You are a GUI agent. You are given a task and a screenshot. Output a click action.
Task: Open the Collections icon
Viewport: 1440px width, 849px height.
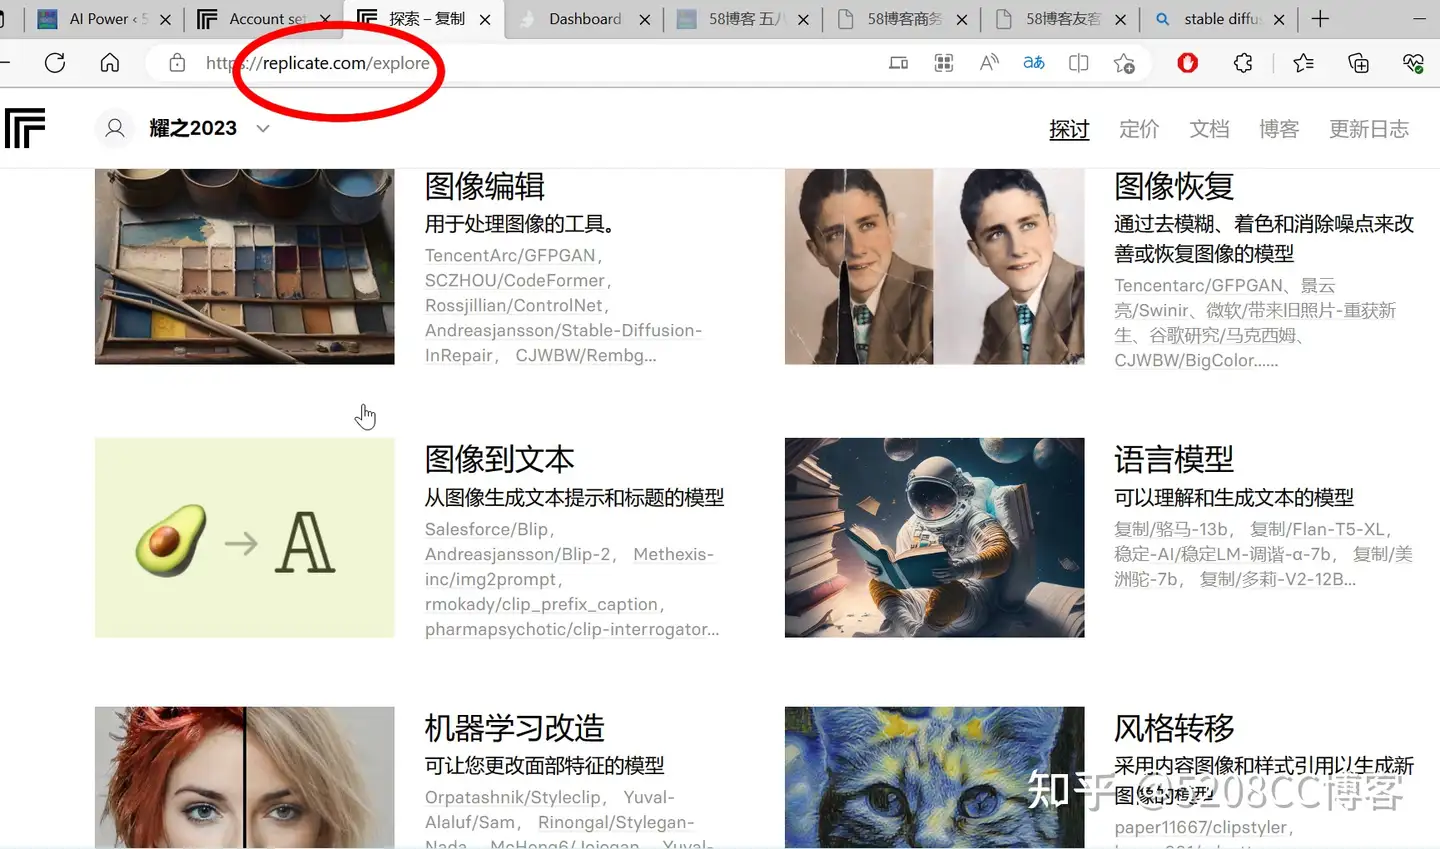point(1358,63)
